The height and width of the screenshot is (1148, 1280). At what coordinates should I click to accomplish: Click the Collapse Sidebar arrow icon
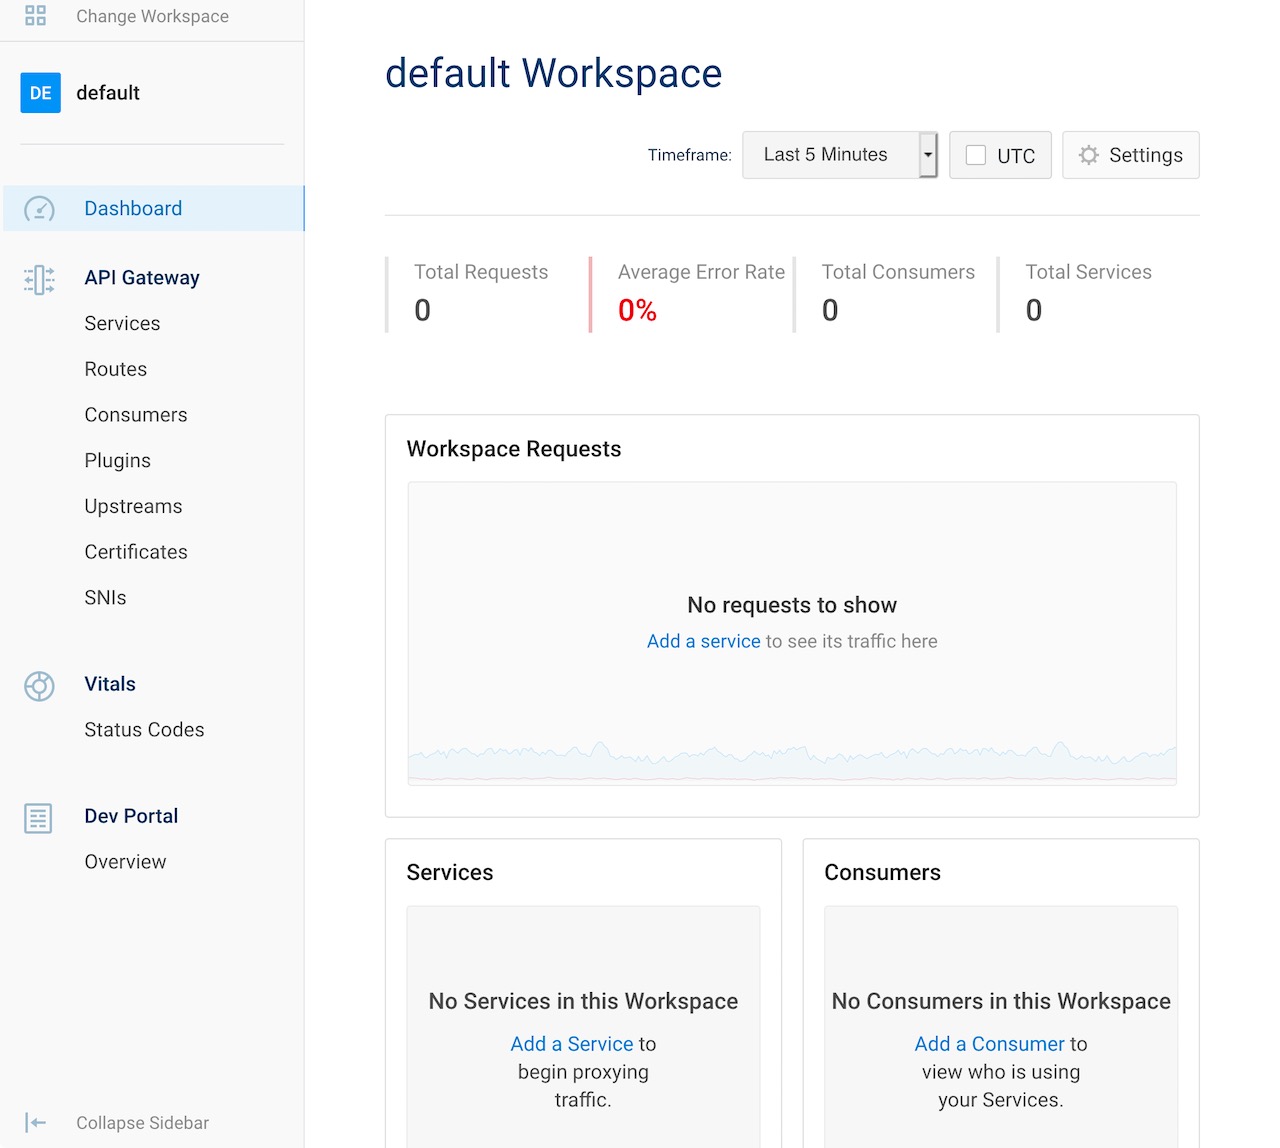[36, 1123]
